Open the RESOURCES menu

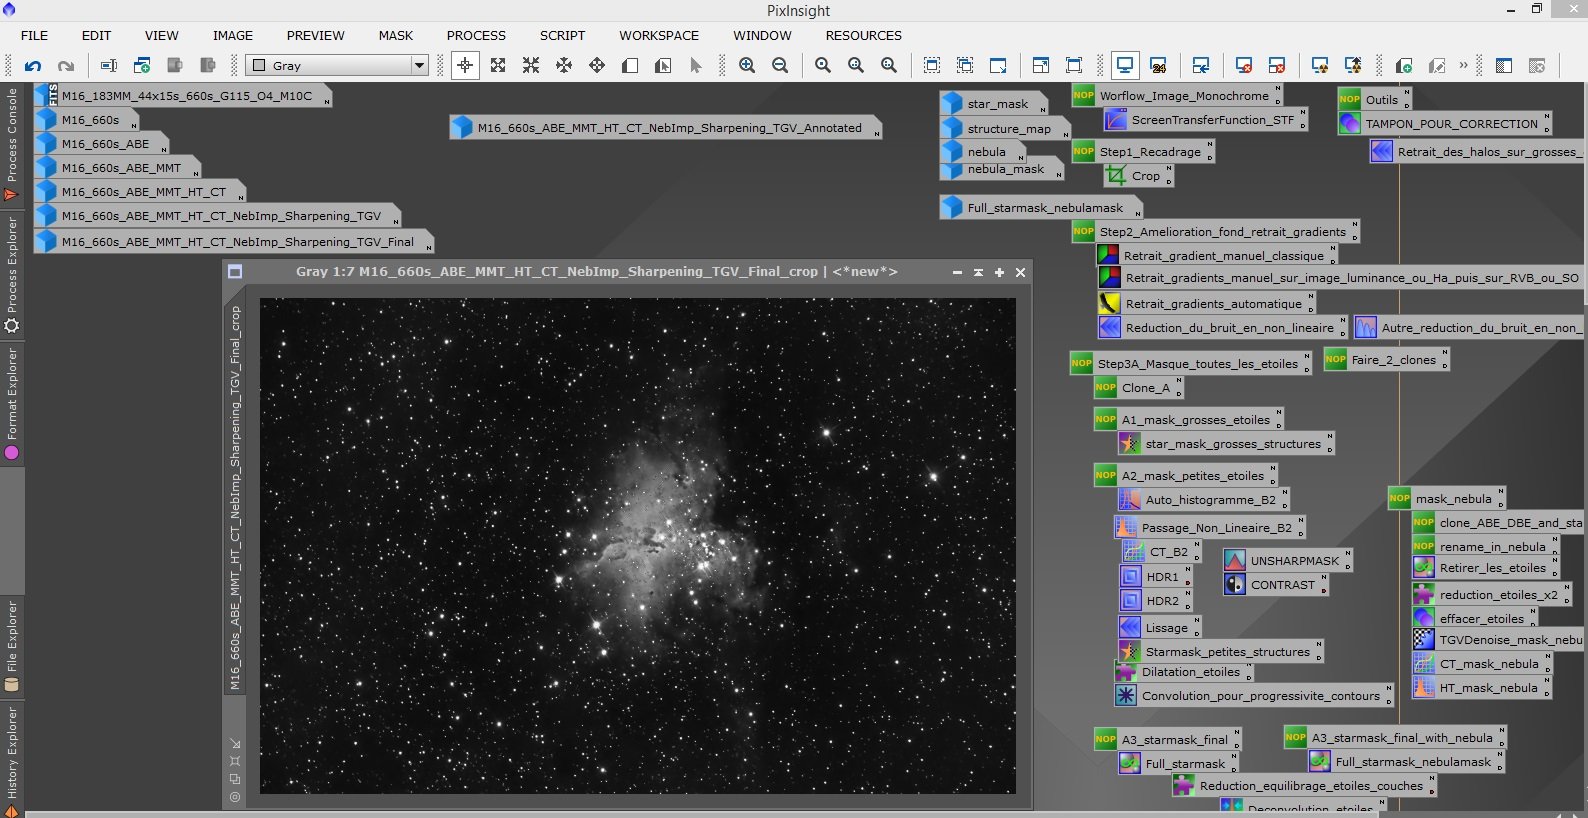pos(863,35)
